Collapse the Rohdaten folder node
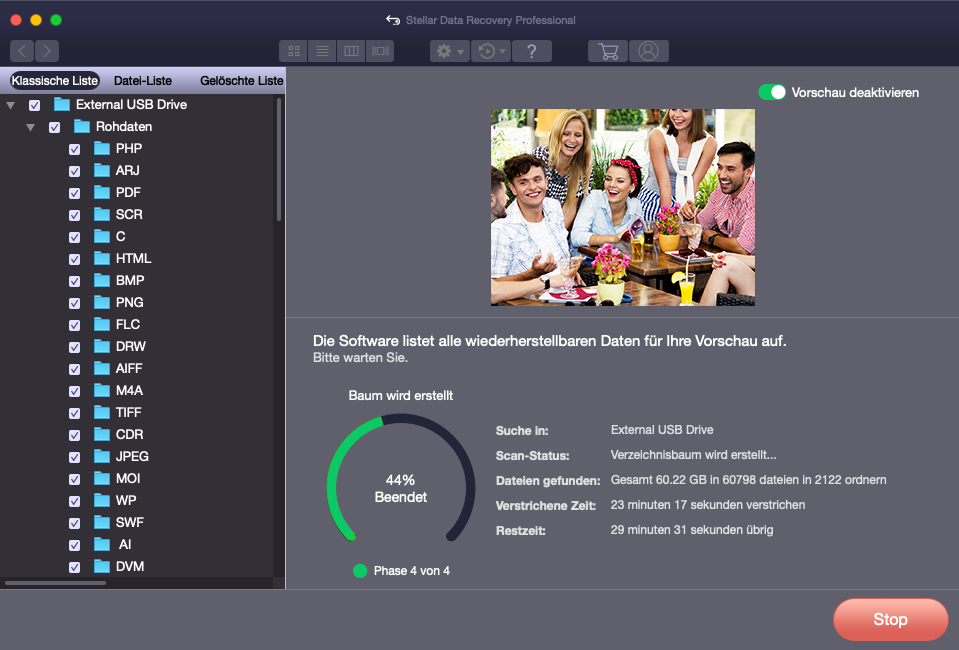959x650 pixels. click(30, 127)
